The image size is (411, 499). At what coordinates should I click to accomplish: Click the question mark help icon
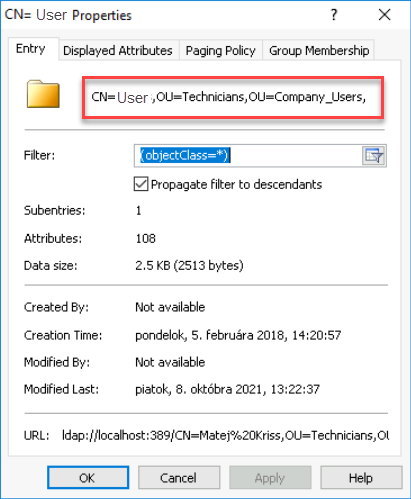334,15
